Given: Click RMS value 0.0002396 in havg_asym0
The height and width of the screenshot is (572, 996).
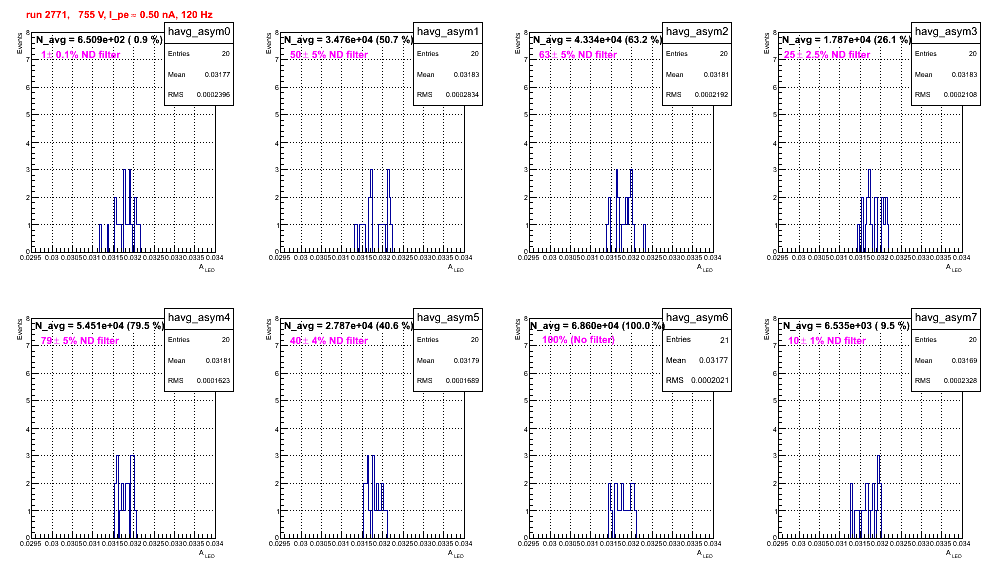Looking at the screenshot, I should tap(213, 95).
